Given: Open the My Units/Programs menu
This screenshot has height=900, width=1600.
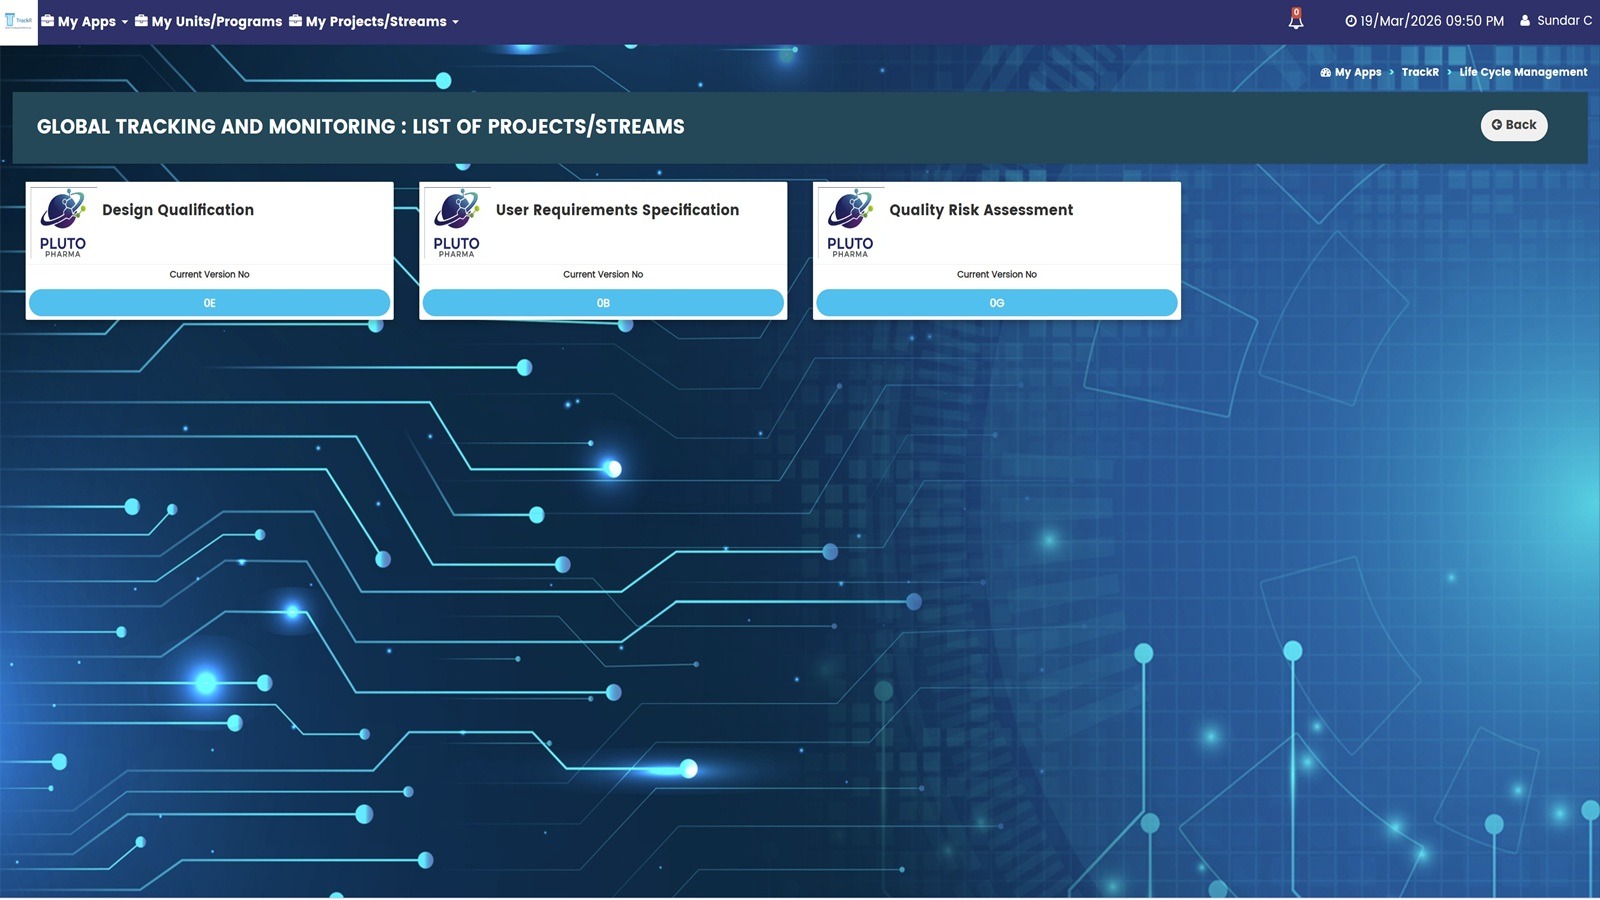Looking at the screenshot, I should coord(209,21).
